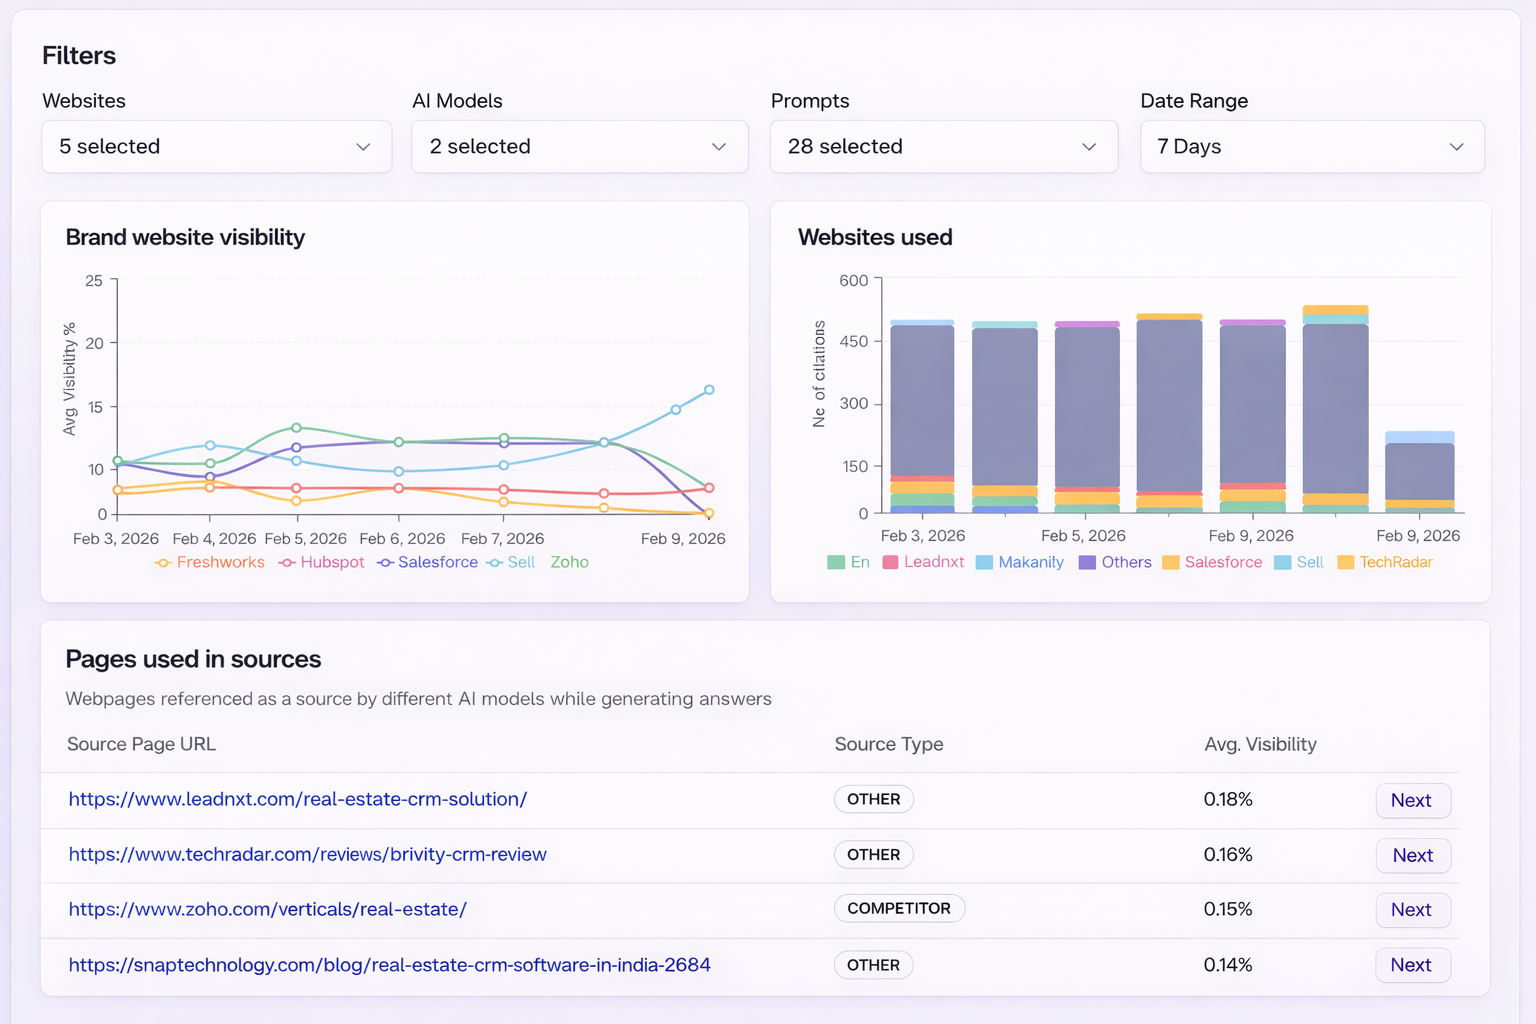Toggle Hubspot series in line chart legend
The image size is (1536, 1024).
click(321, 563)
